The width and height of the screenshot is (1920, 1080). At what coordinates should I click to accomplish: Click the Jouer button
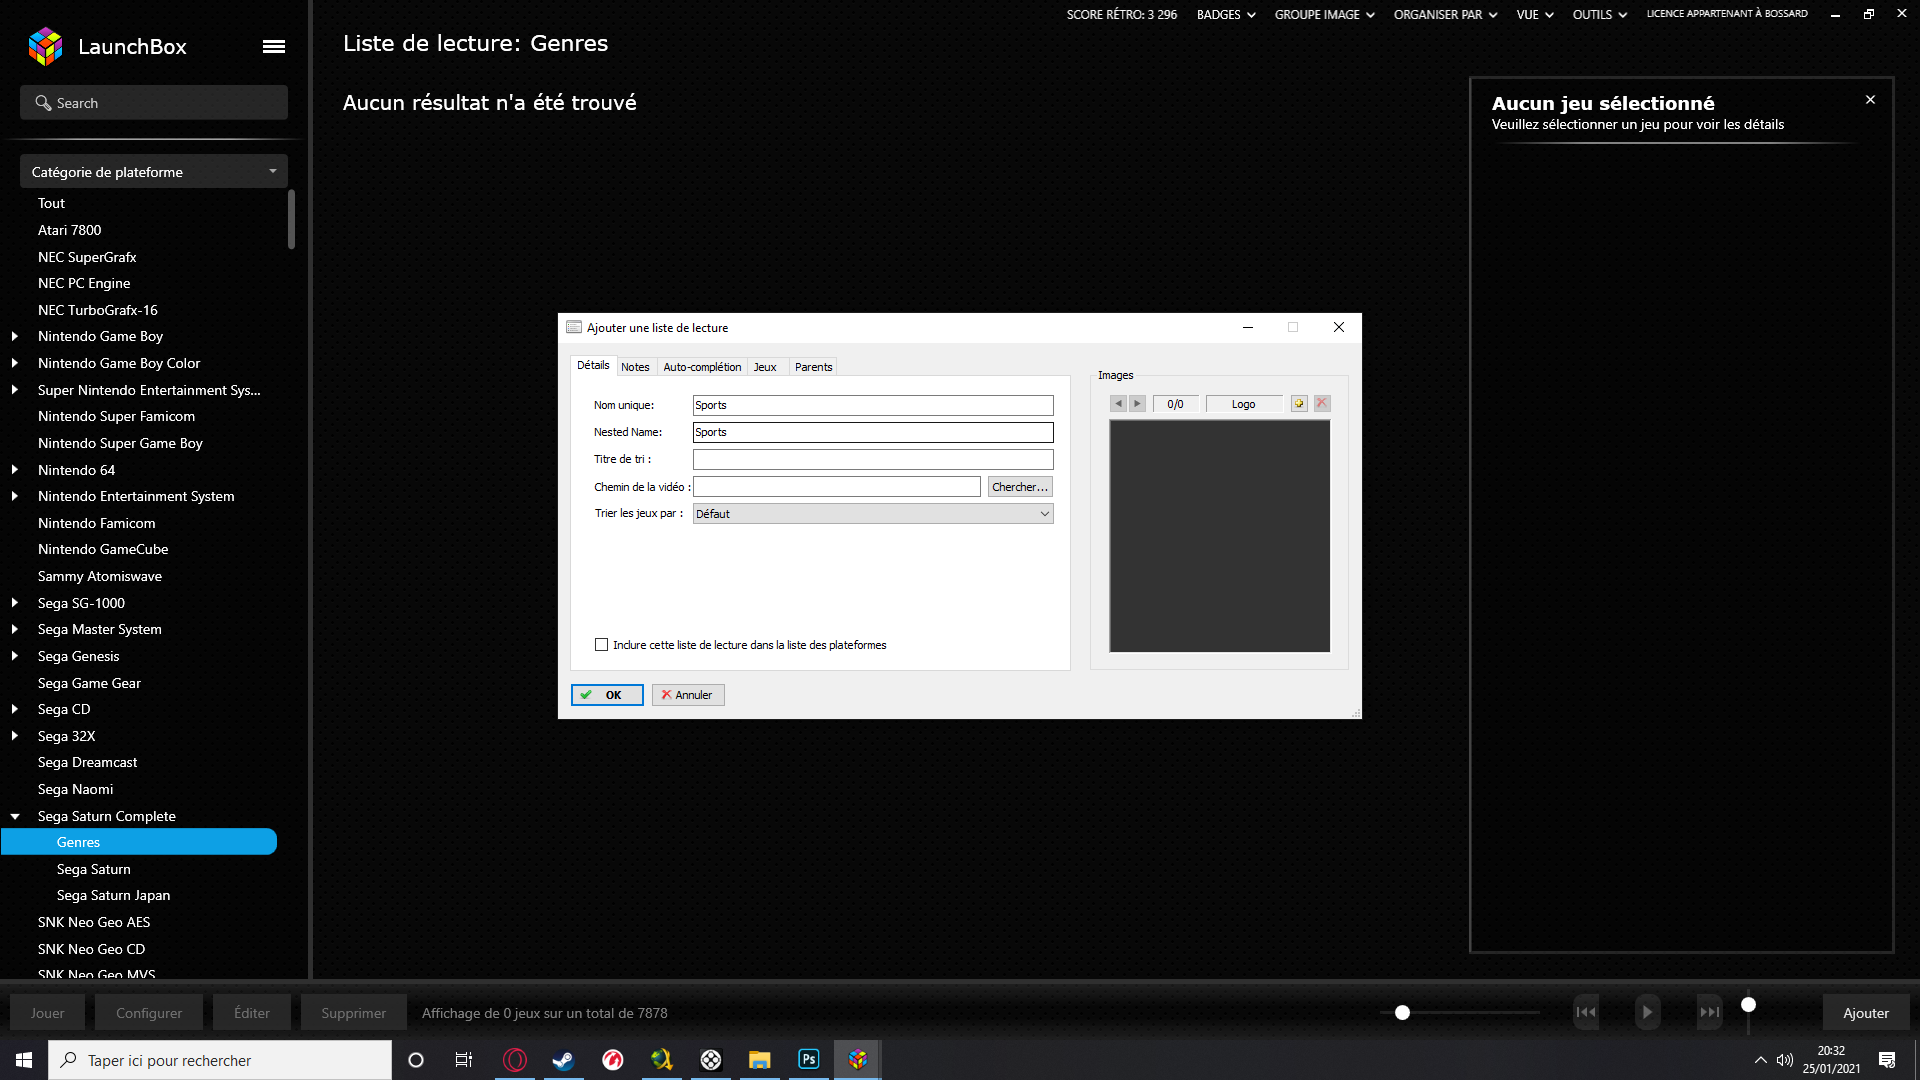tap(47, 1013)
